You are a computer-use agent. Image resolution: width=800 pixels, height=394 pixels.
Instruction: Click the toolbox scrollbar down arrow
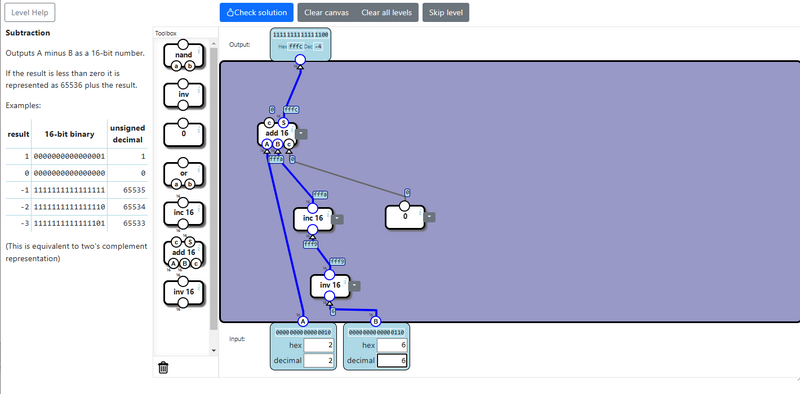coord(214,351)
